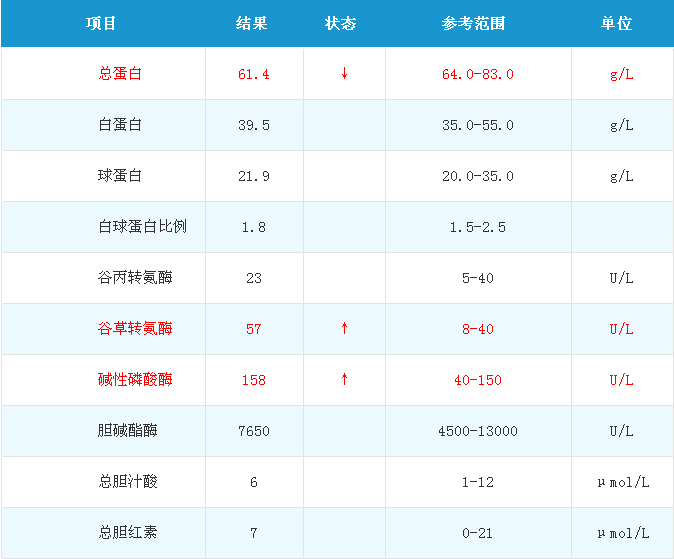Click the 碱性磷酸酶 result value 158
The width and height of the screenshot is (674, 559).
tap(254, 380)
